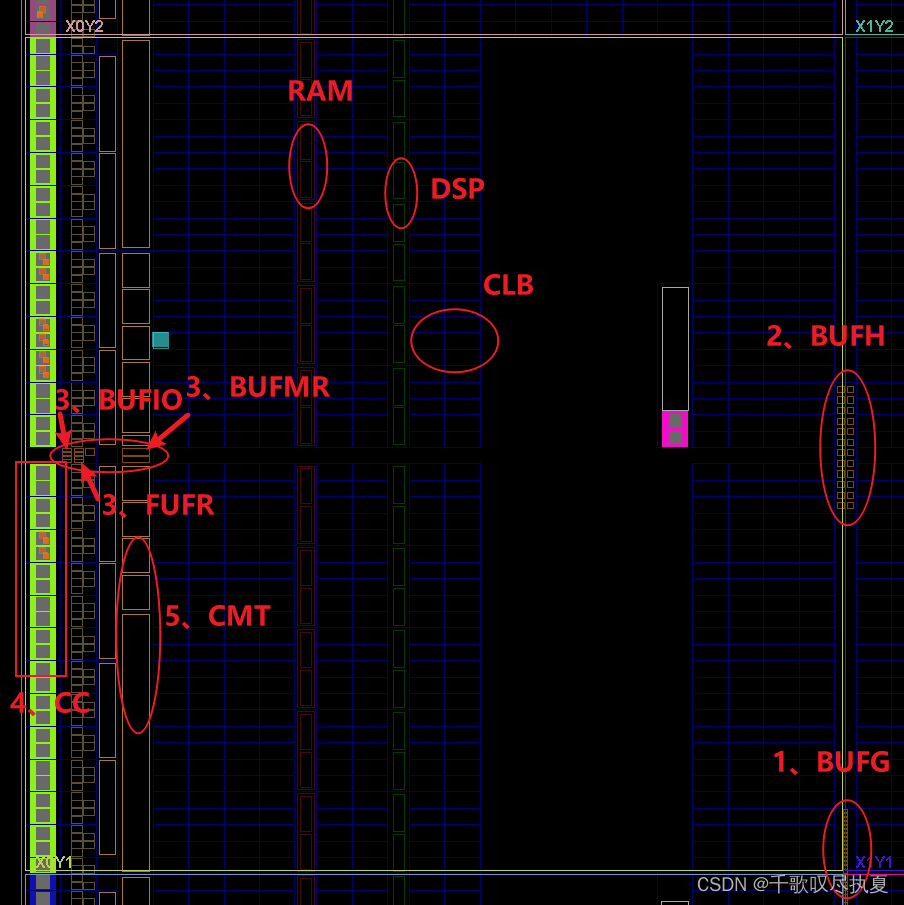
Task: Select the IO column inside CC rectangle
Action: (42, 568)
